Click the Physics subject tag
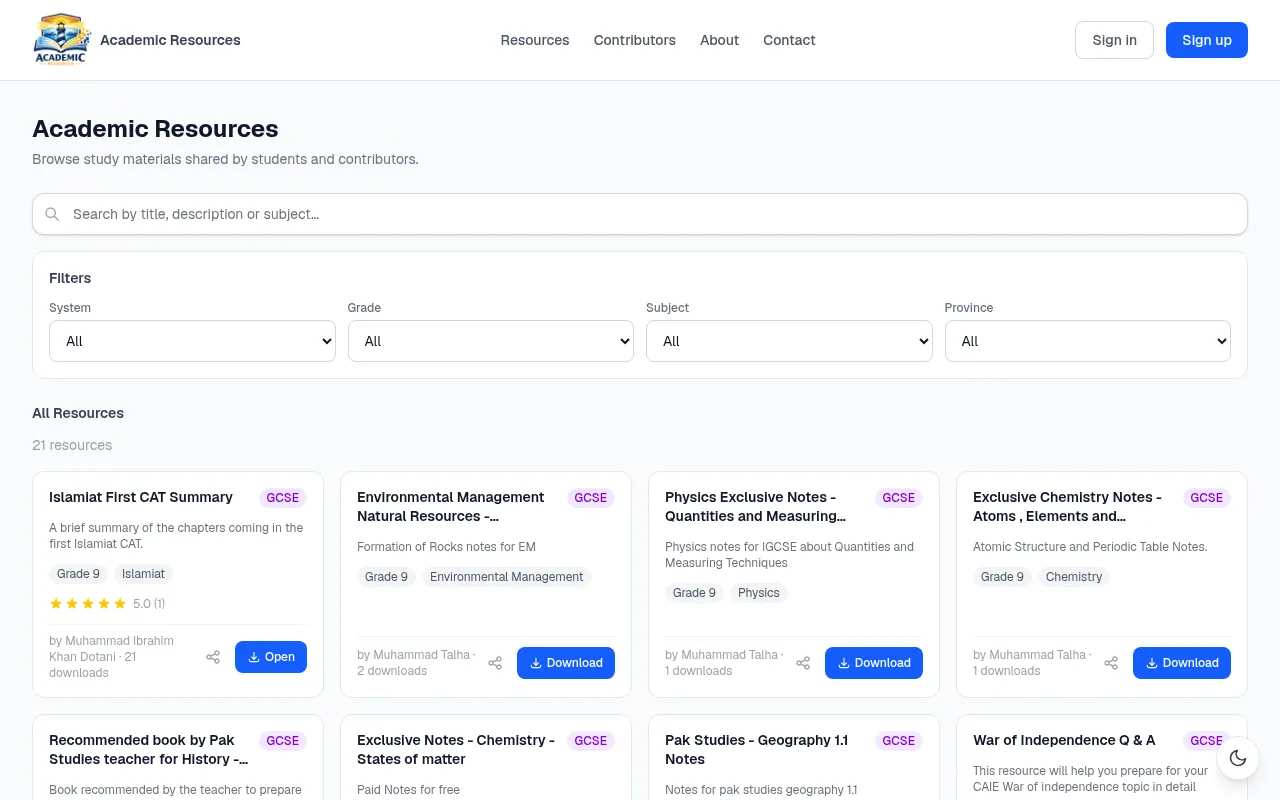The image size is (1280, 800). (x=759, y=593)
